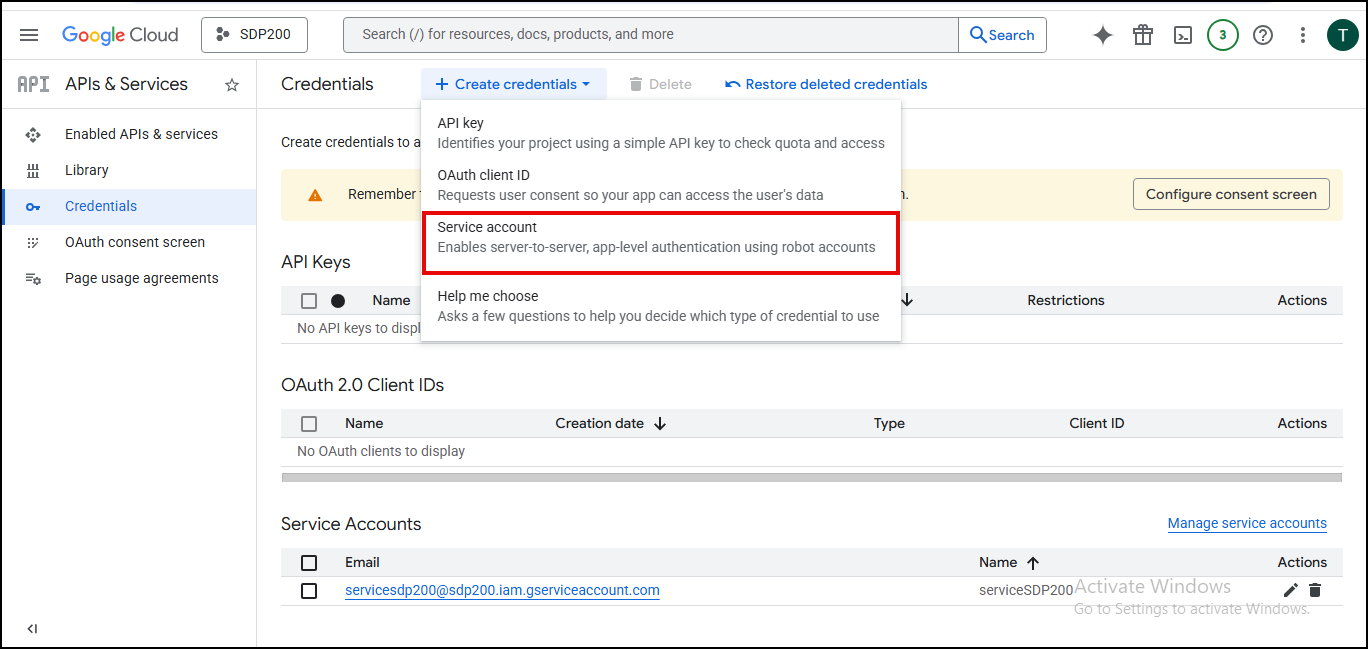Toggle the Create credentials dropdown
This screenshot has width=1368, height=649.
pos(513,84)
